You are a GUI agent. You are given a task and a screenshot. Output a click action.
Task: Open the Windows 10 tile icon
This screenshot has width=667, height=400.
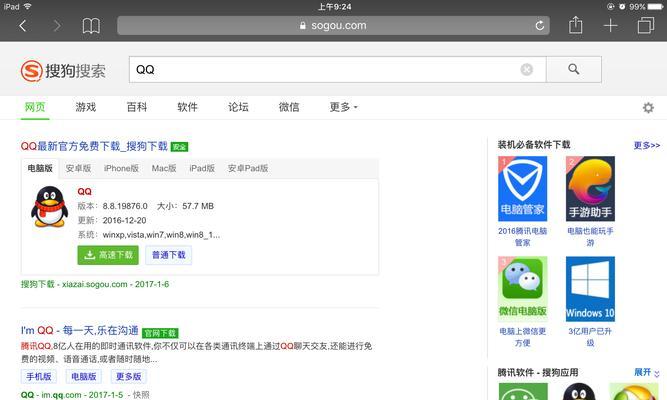tap(590, 289)
